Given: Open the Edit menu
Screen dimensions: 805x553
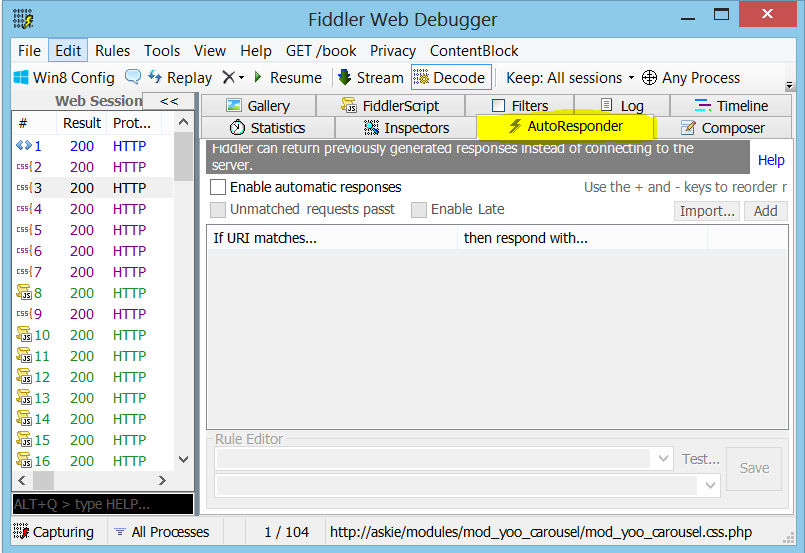Looking at the screenshot, I should point(68,51).
